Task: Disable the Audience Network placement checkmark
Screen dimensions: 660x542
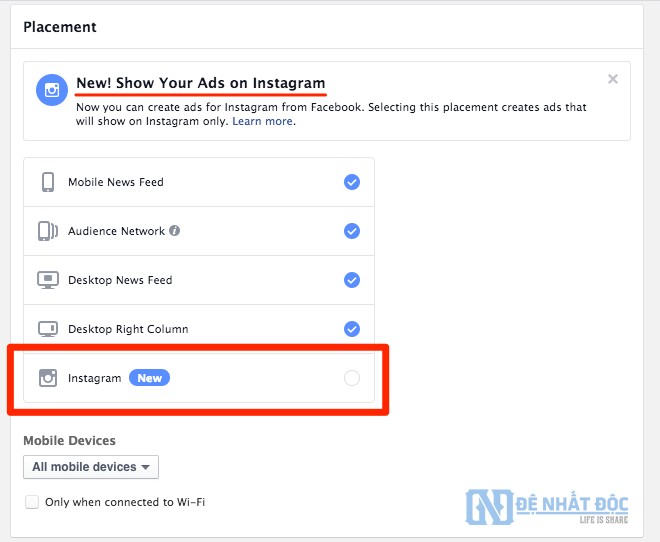Action: point(352,231)
